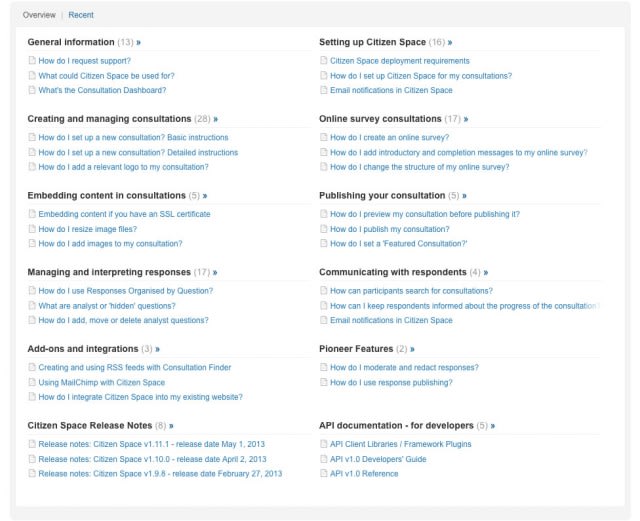The image size is (640, 521).
Task: Expand Add-ons and integrations arrow
Action: [158, 349]
